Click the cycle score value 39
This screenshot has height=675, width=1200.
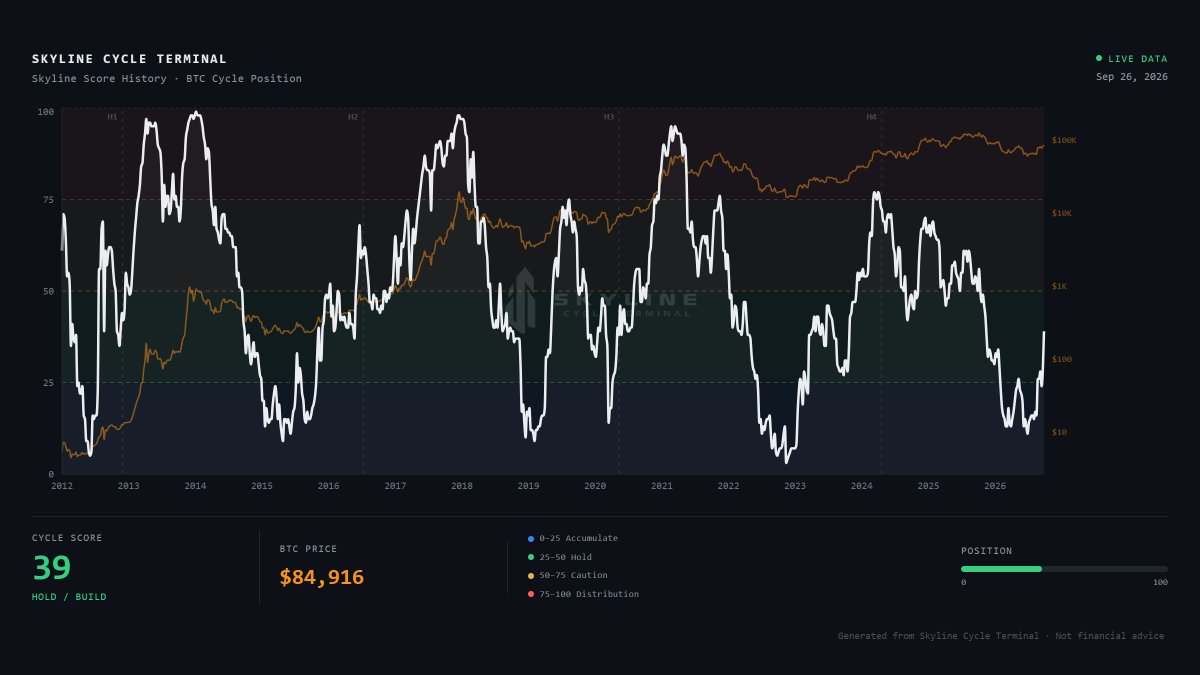[x=52, y=568]
